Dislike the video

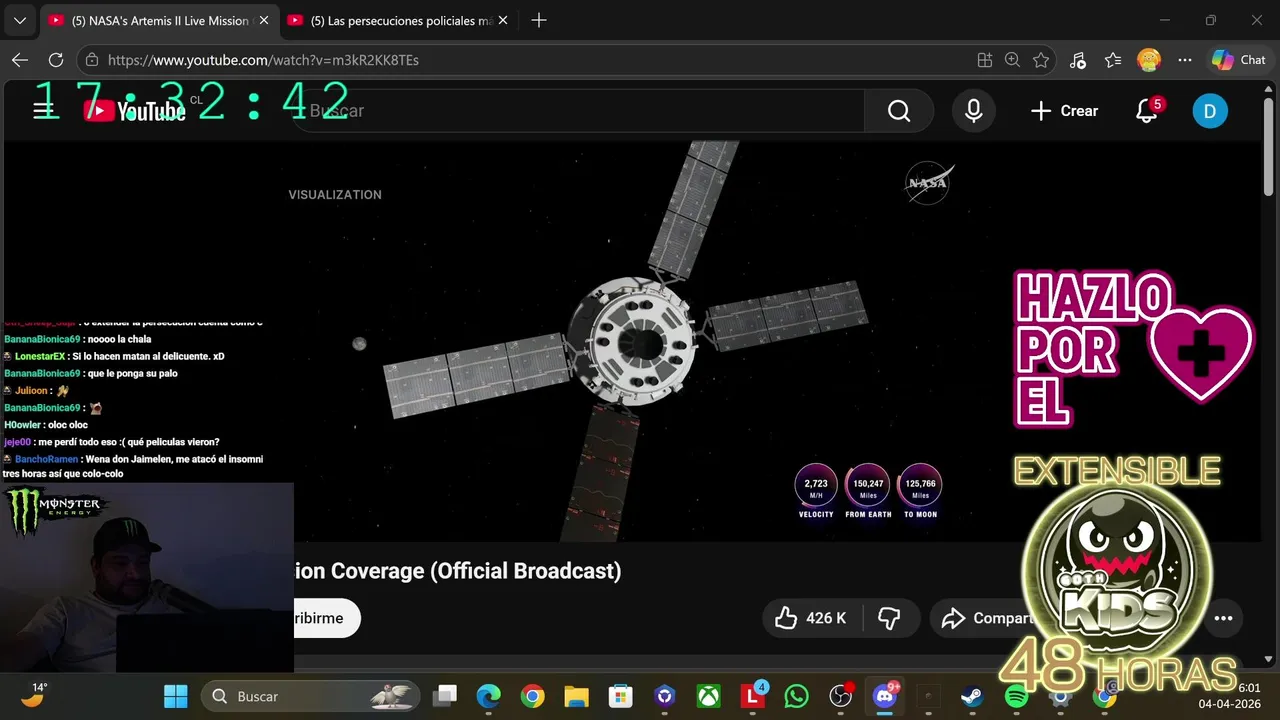889,618
